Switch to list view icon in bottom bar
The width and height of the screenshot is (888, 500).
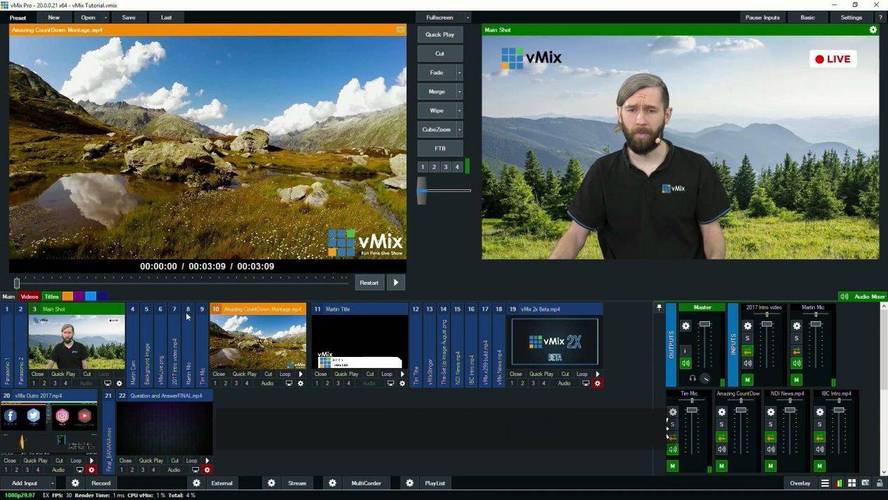pyautogui.click(x=825, y=483)
